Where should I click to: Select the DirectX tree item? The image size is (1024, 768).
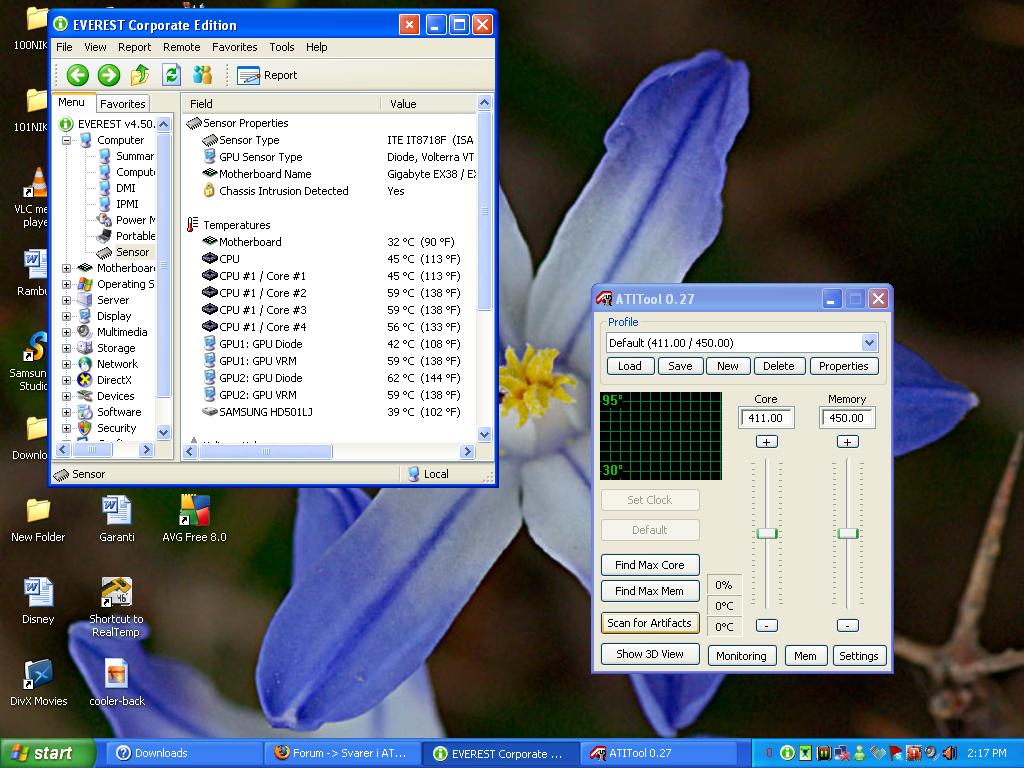pyautogui.click(x=114, y=380)
